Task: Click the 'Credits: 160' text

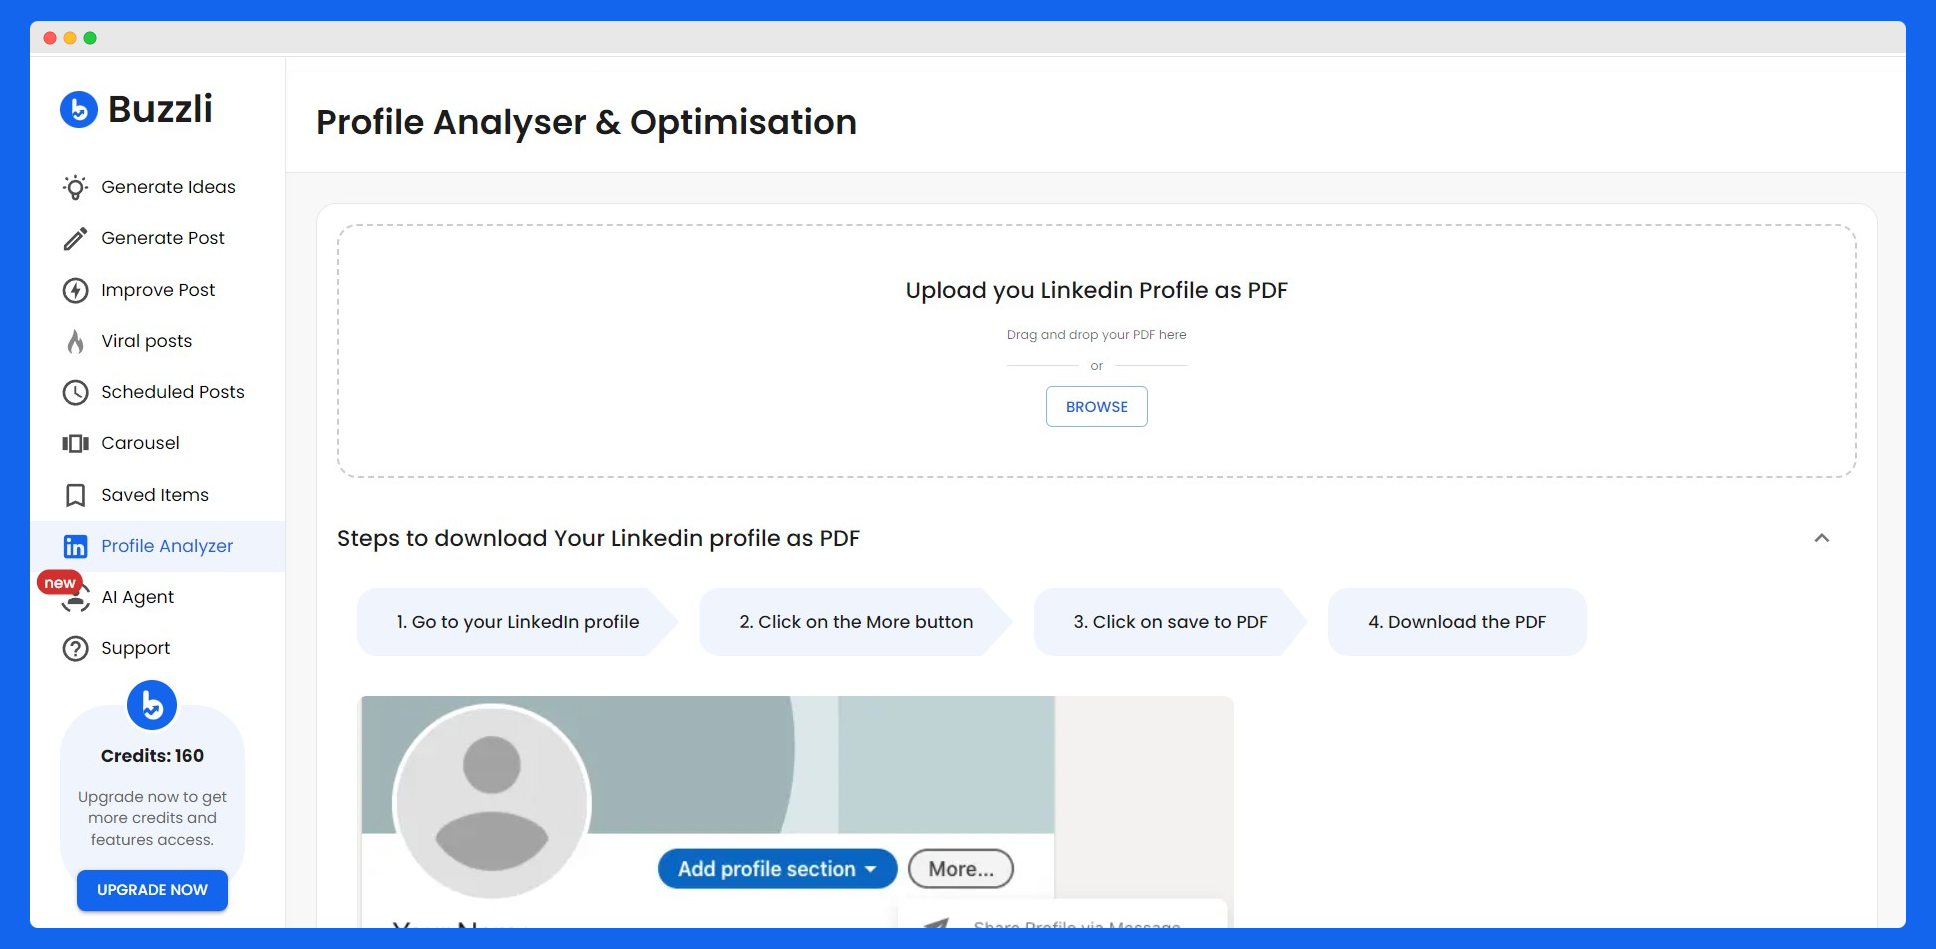Action: (152, 756)
